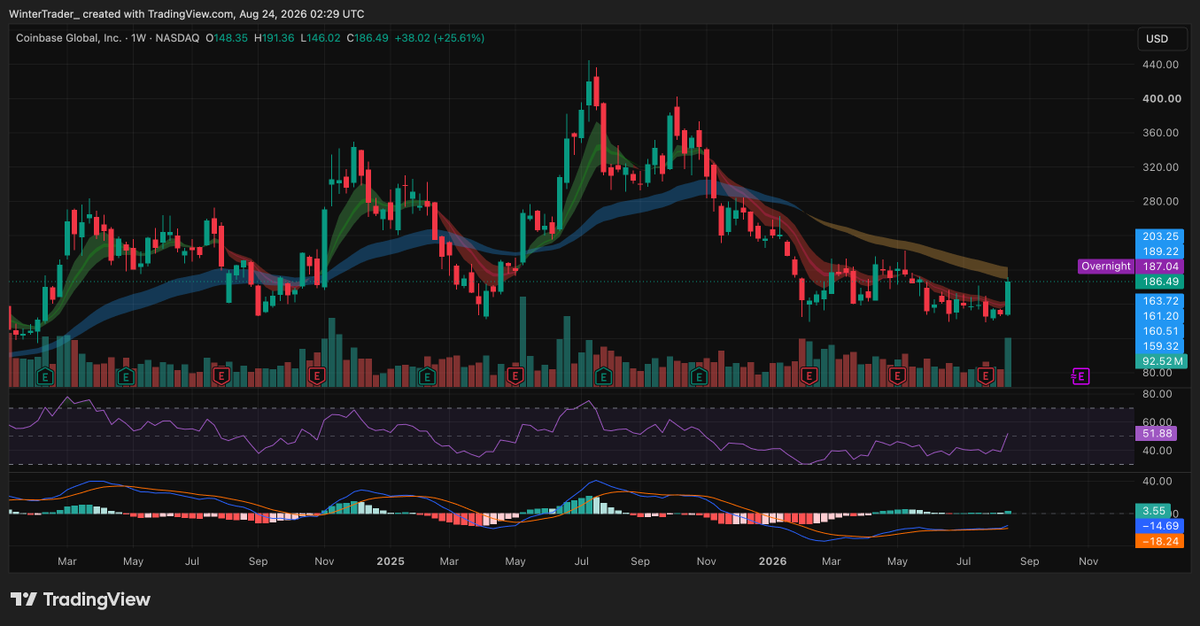The image size is (1200, 626).
Task: Click the 186.49 current price tag
Action: point(1160,282)
